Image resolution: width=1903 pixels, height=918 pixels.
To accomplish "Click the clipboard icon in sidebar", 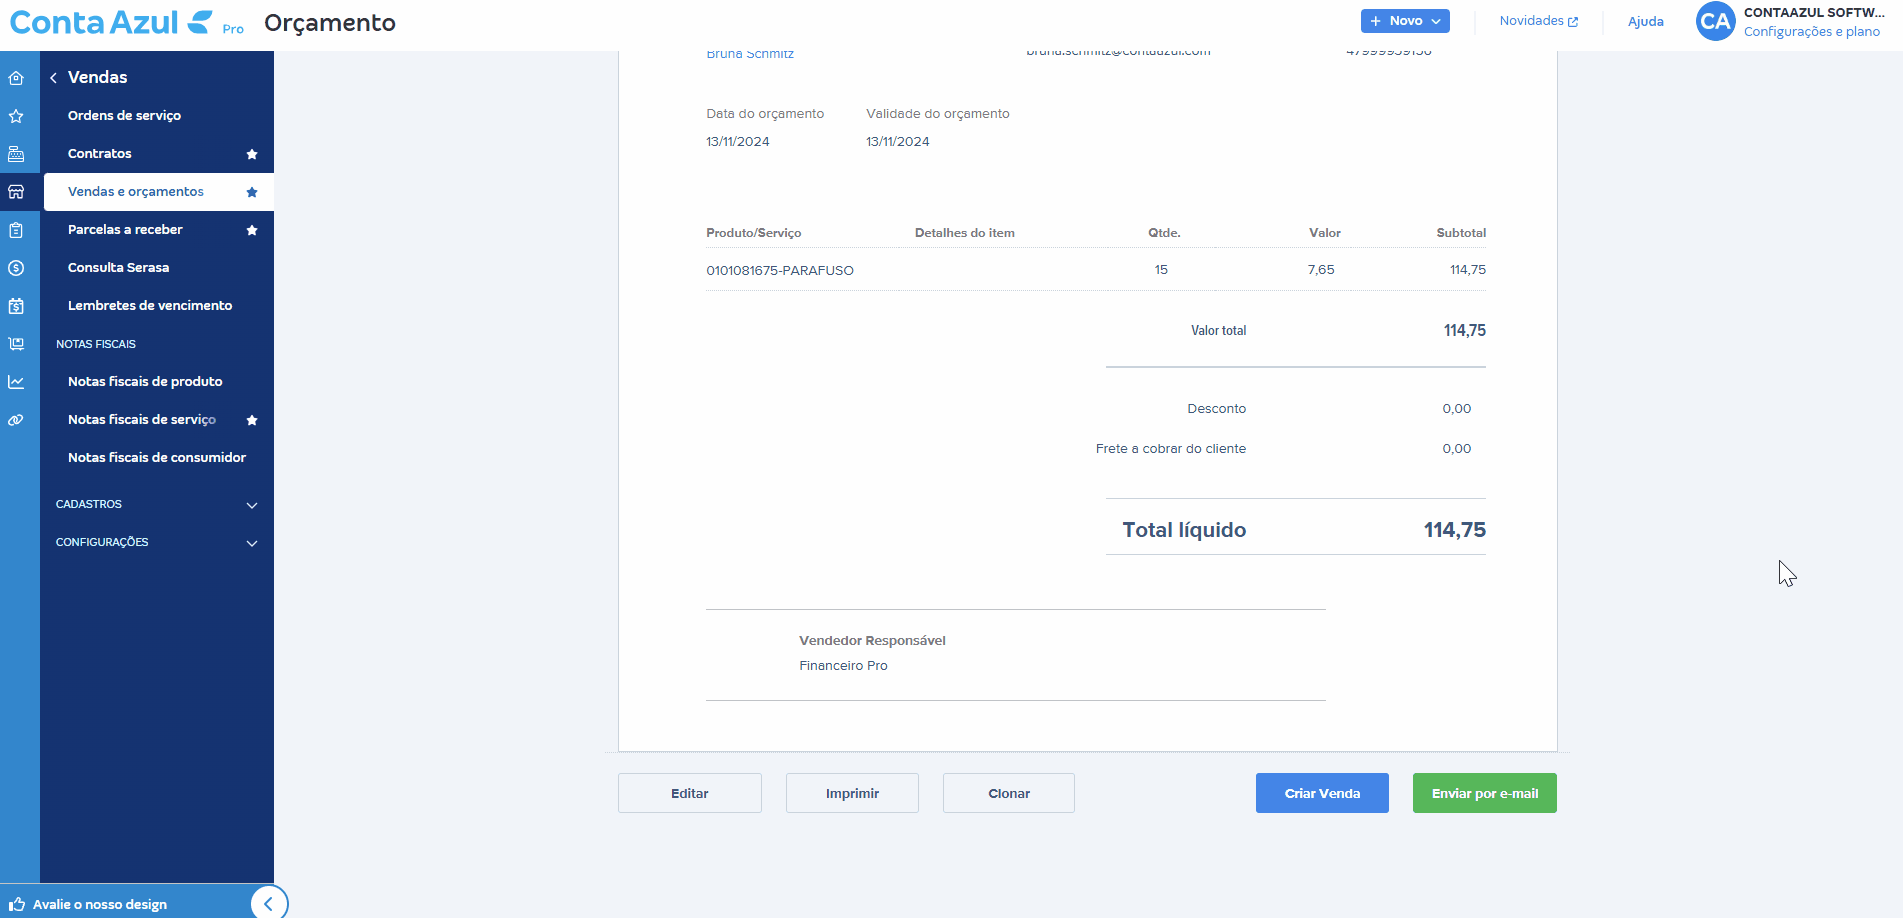I will point(16,230).
